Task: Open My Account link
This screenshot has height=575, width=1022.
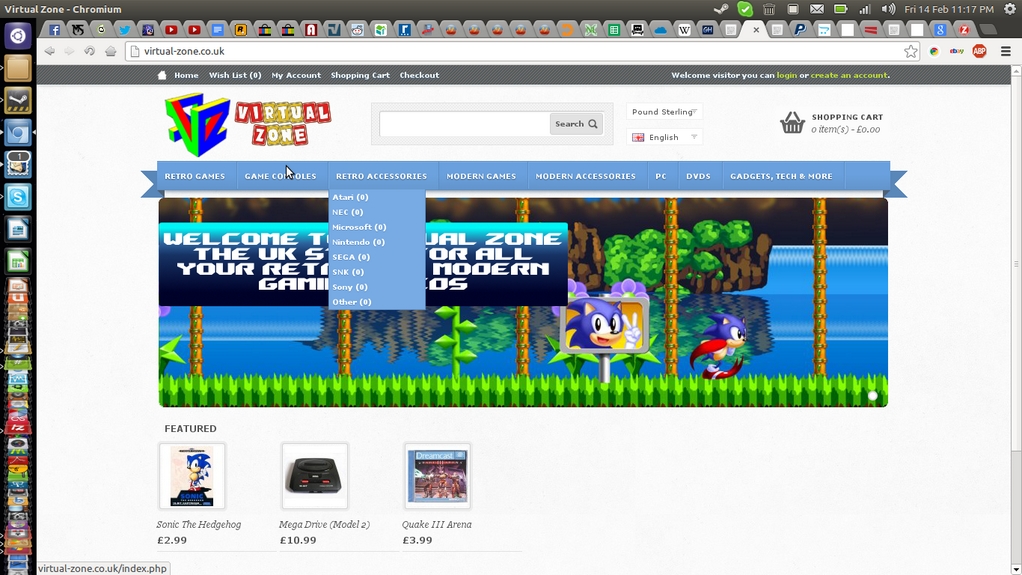Action: 296,75
